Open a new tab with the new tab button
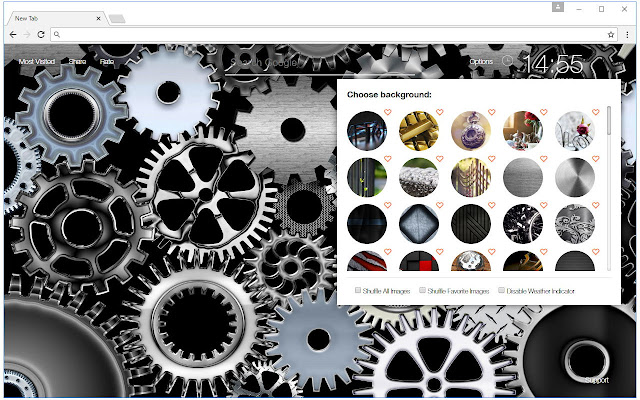The image size is (640, 400). click(x=117, y=19)
